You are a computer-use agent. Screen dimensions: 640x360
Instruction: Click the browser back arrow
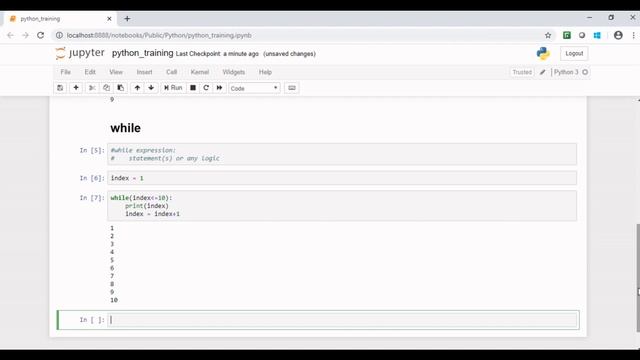click(x=10, y=36)
